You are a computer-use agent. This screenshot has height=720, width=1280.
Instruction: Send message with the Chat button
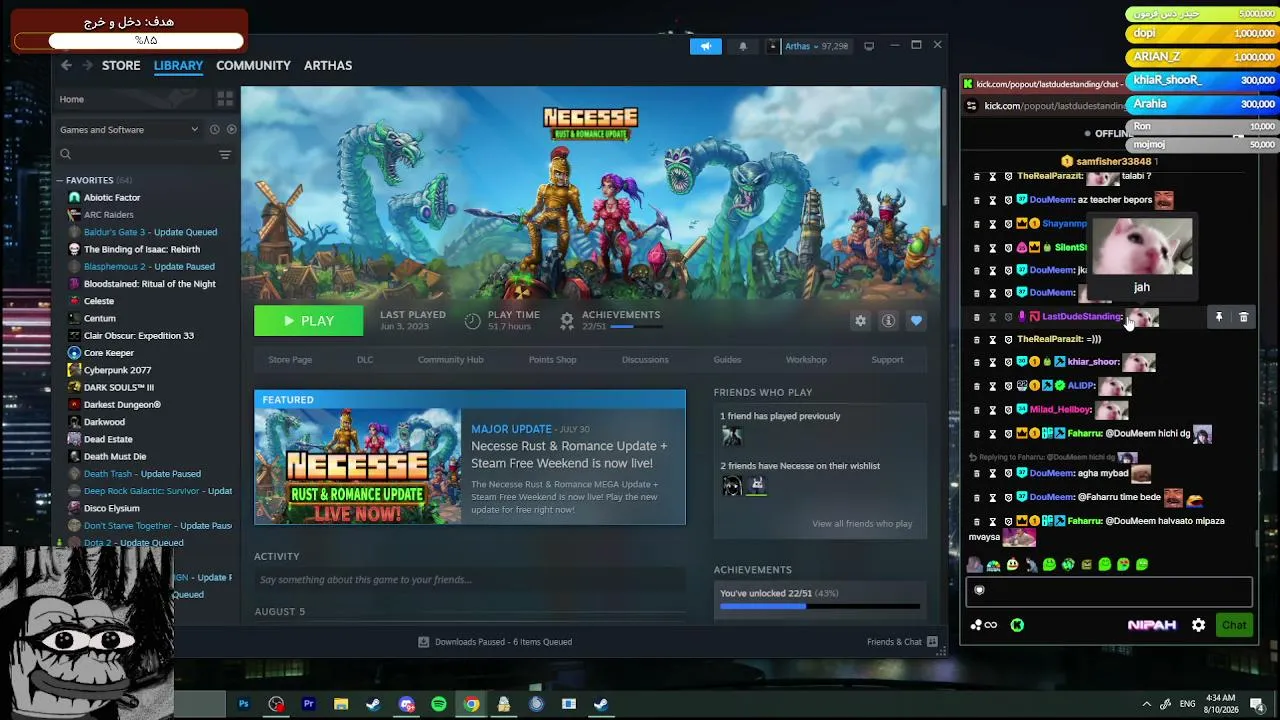tap(1234, 625)
